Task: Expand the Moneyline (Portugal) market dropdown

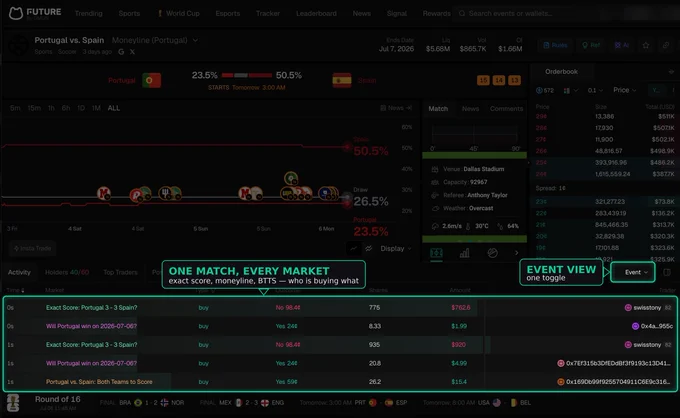Action: click(155, 40)
